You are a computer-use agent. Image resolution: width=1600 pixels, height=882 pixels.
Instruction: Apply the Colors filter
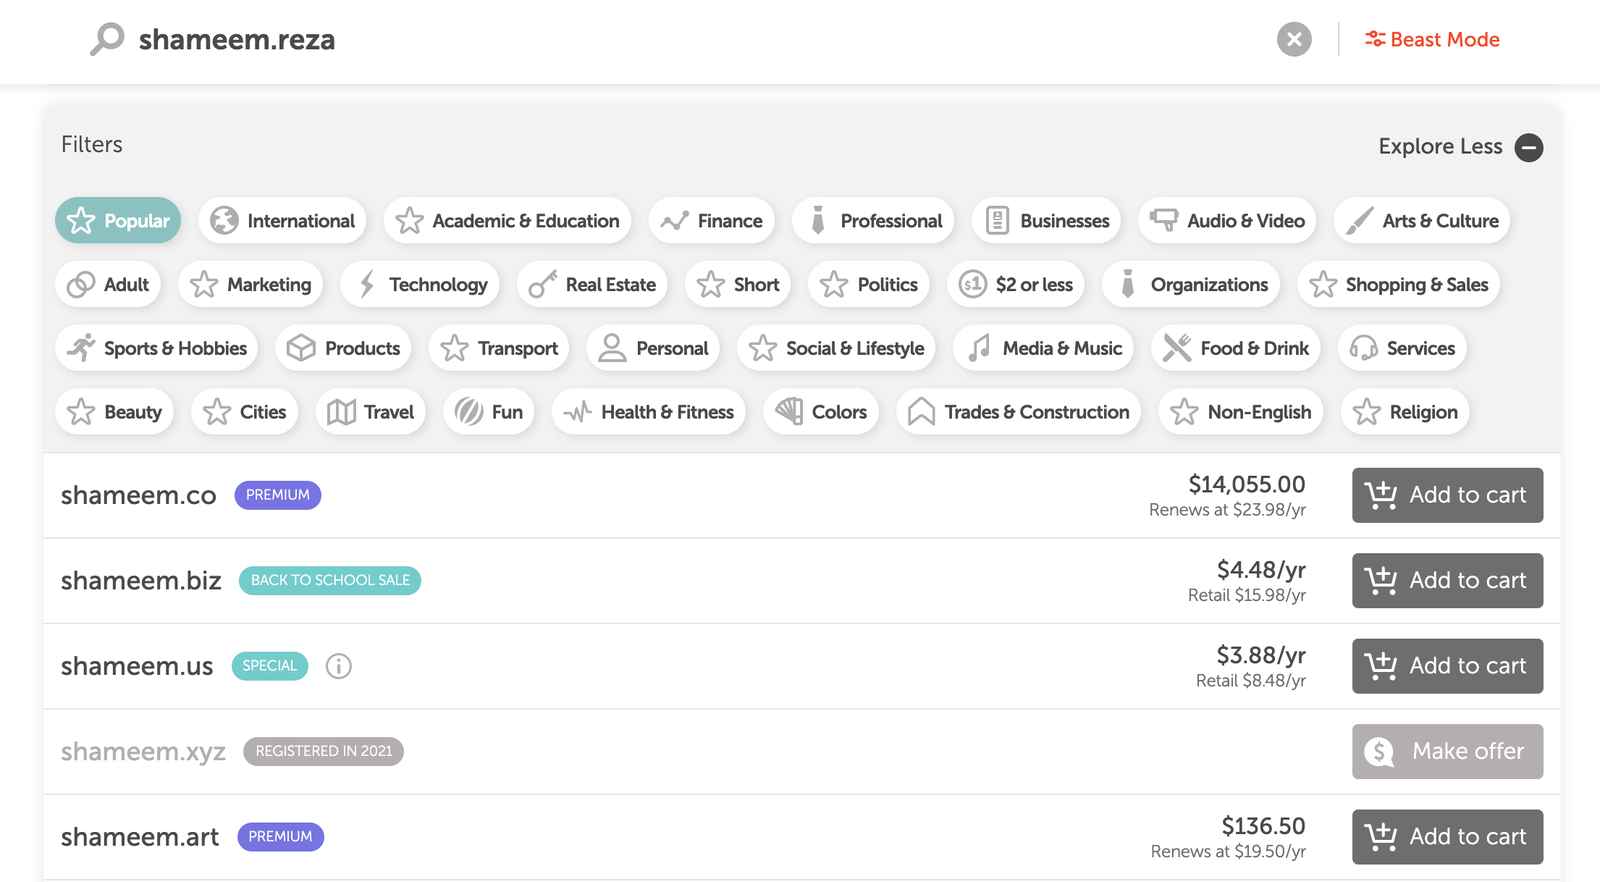(x=821, y=412)
